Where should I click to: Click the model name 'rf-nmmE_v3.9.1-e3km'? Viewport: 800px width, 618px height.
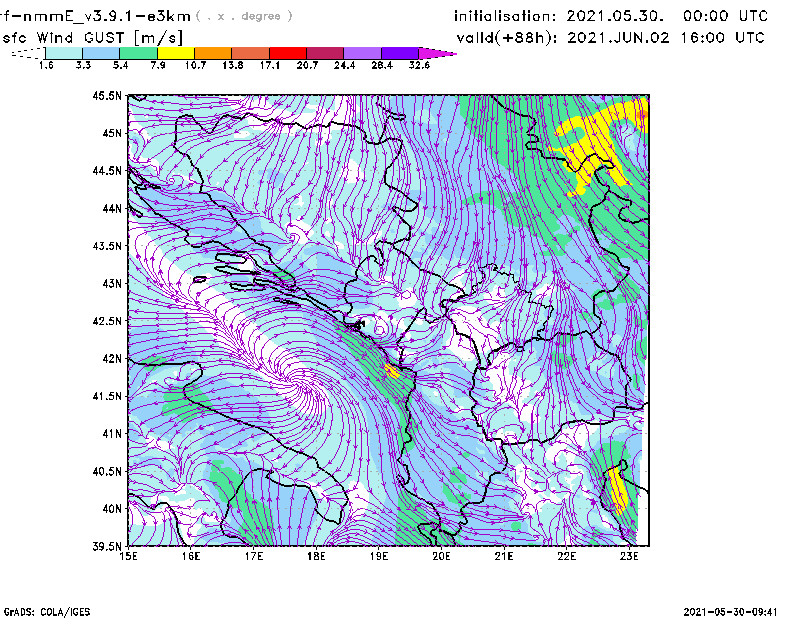95,16
